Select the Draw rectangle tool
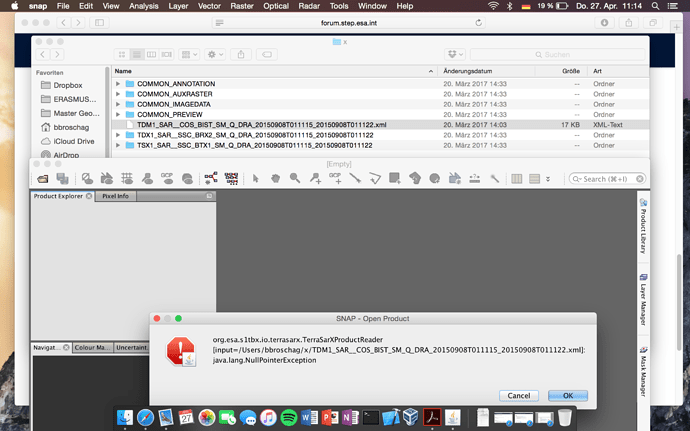 click(x=395, y=178)
